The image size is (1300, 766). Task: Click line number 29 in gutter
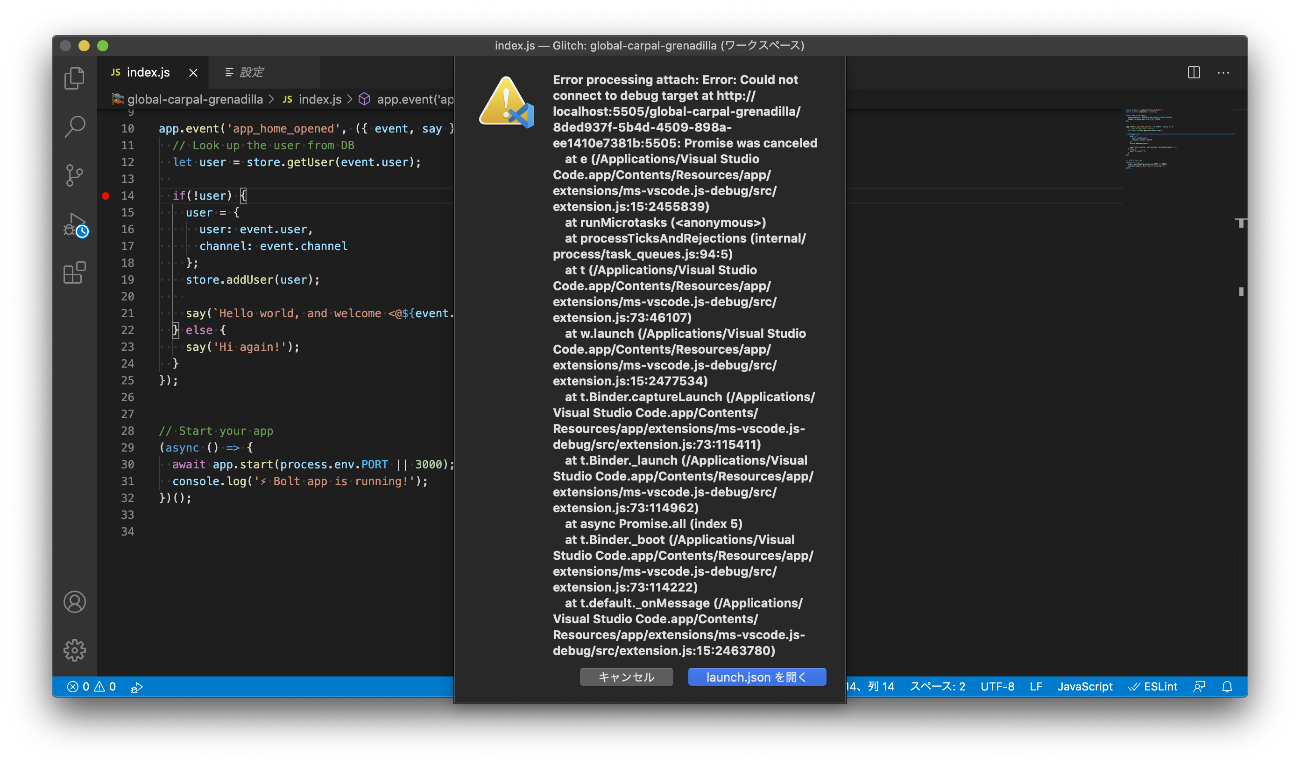[127, 447]
